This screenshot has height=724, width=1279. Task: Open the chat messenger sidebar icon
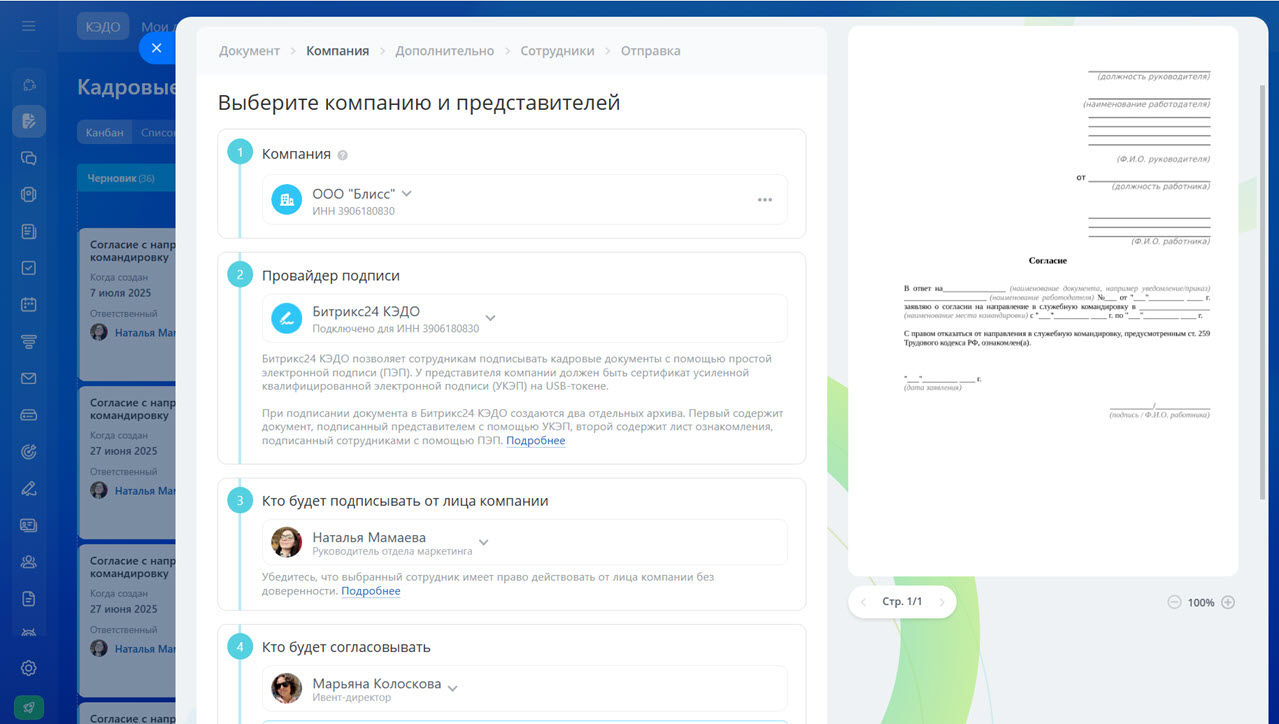(29, 158)
